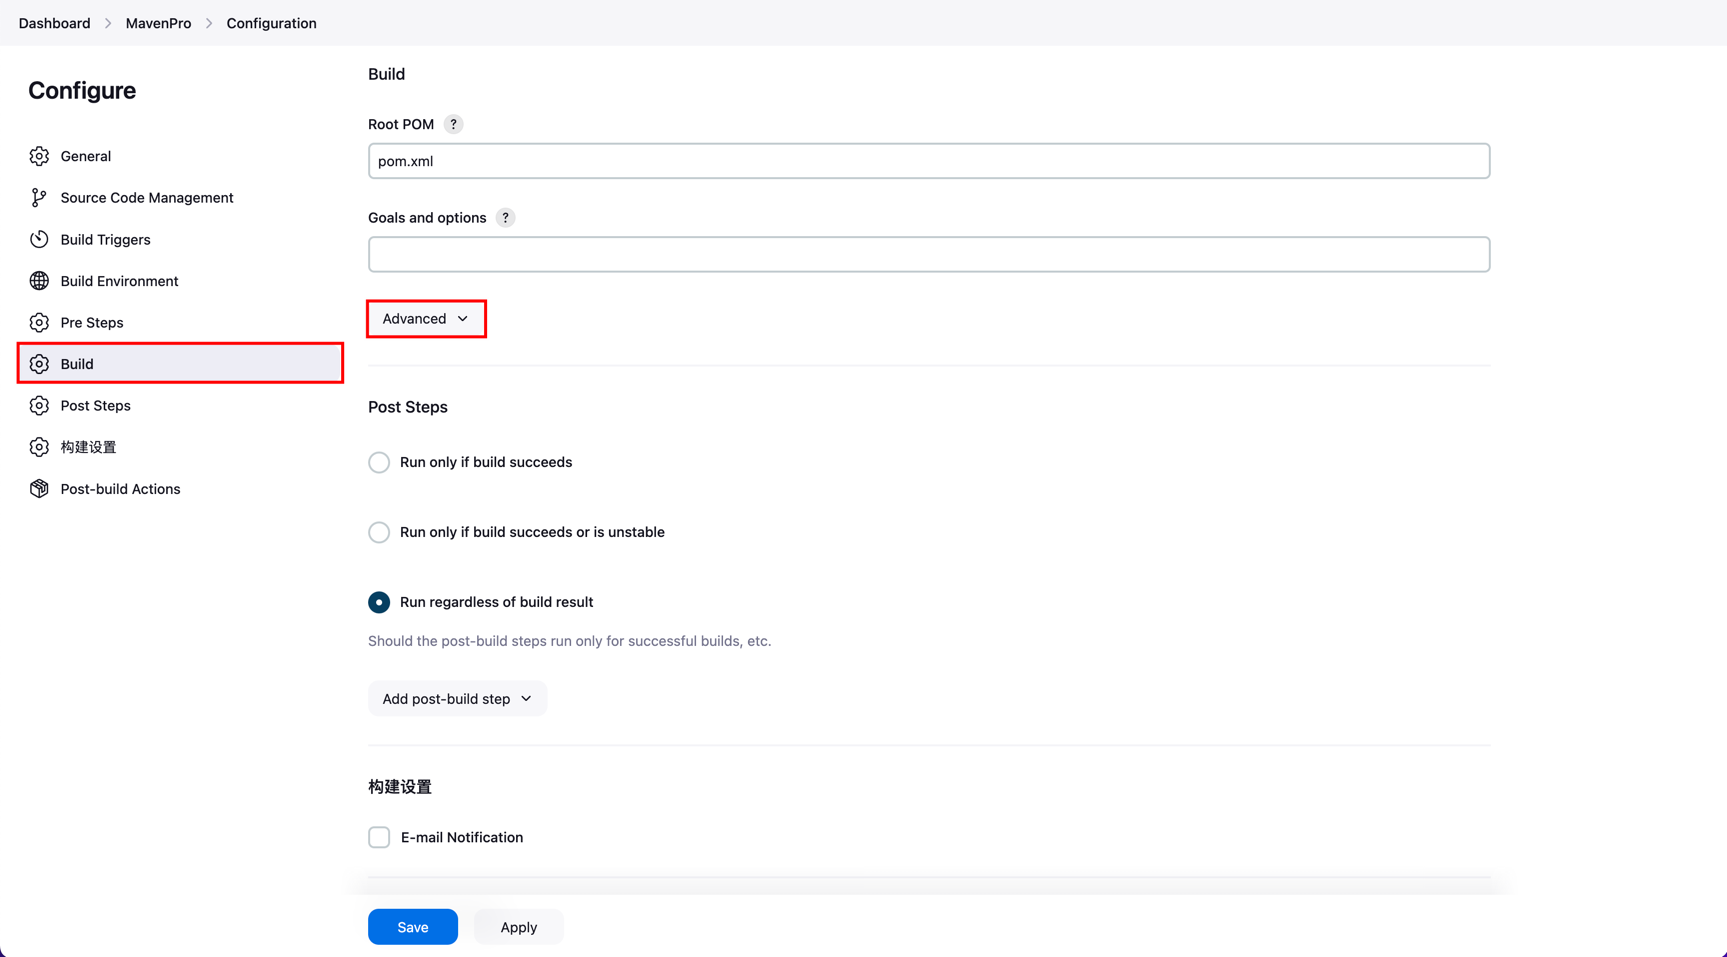Open help for Goals and options
The image size is (1727, 957).
(x=505, y=218)
